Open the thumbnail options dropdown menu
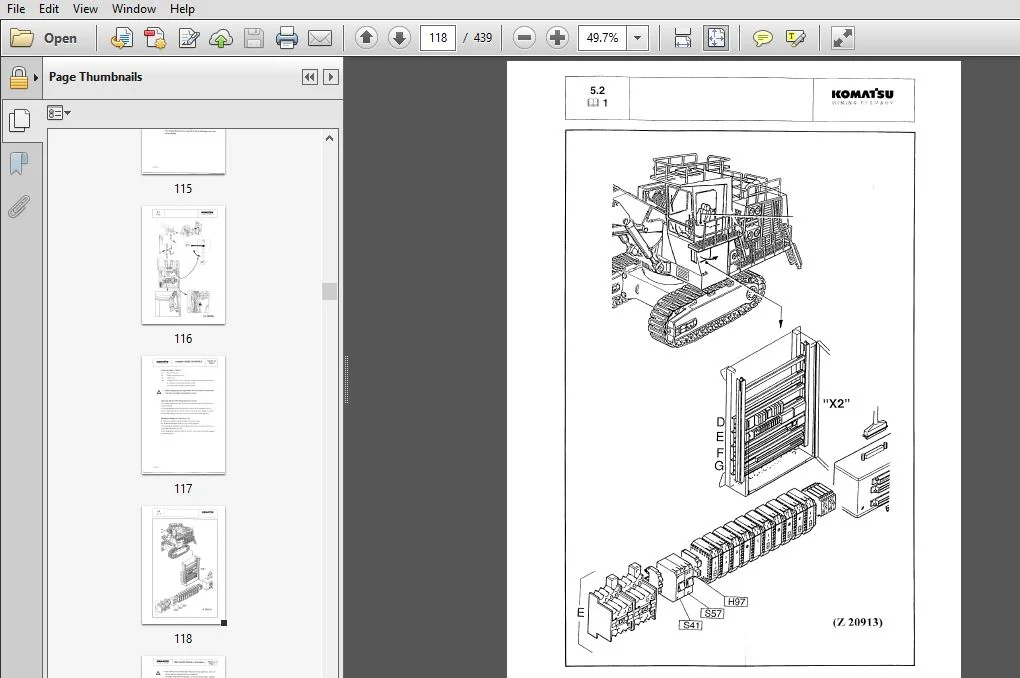Image resolution: width=1020 pixels, height=678 pixels. click(x=59, y=113)
